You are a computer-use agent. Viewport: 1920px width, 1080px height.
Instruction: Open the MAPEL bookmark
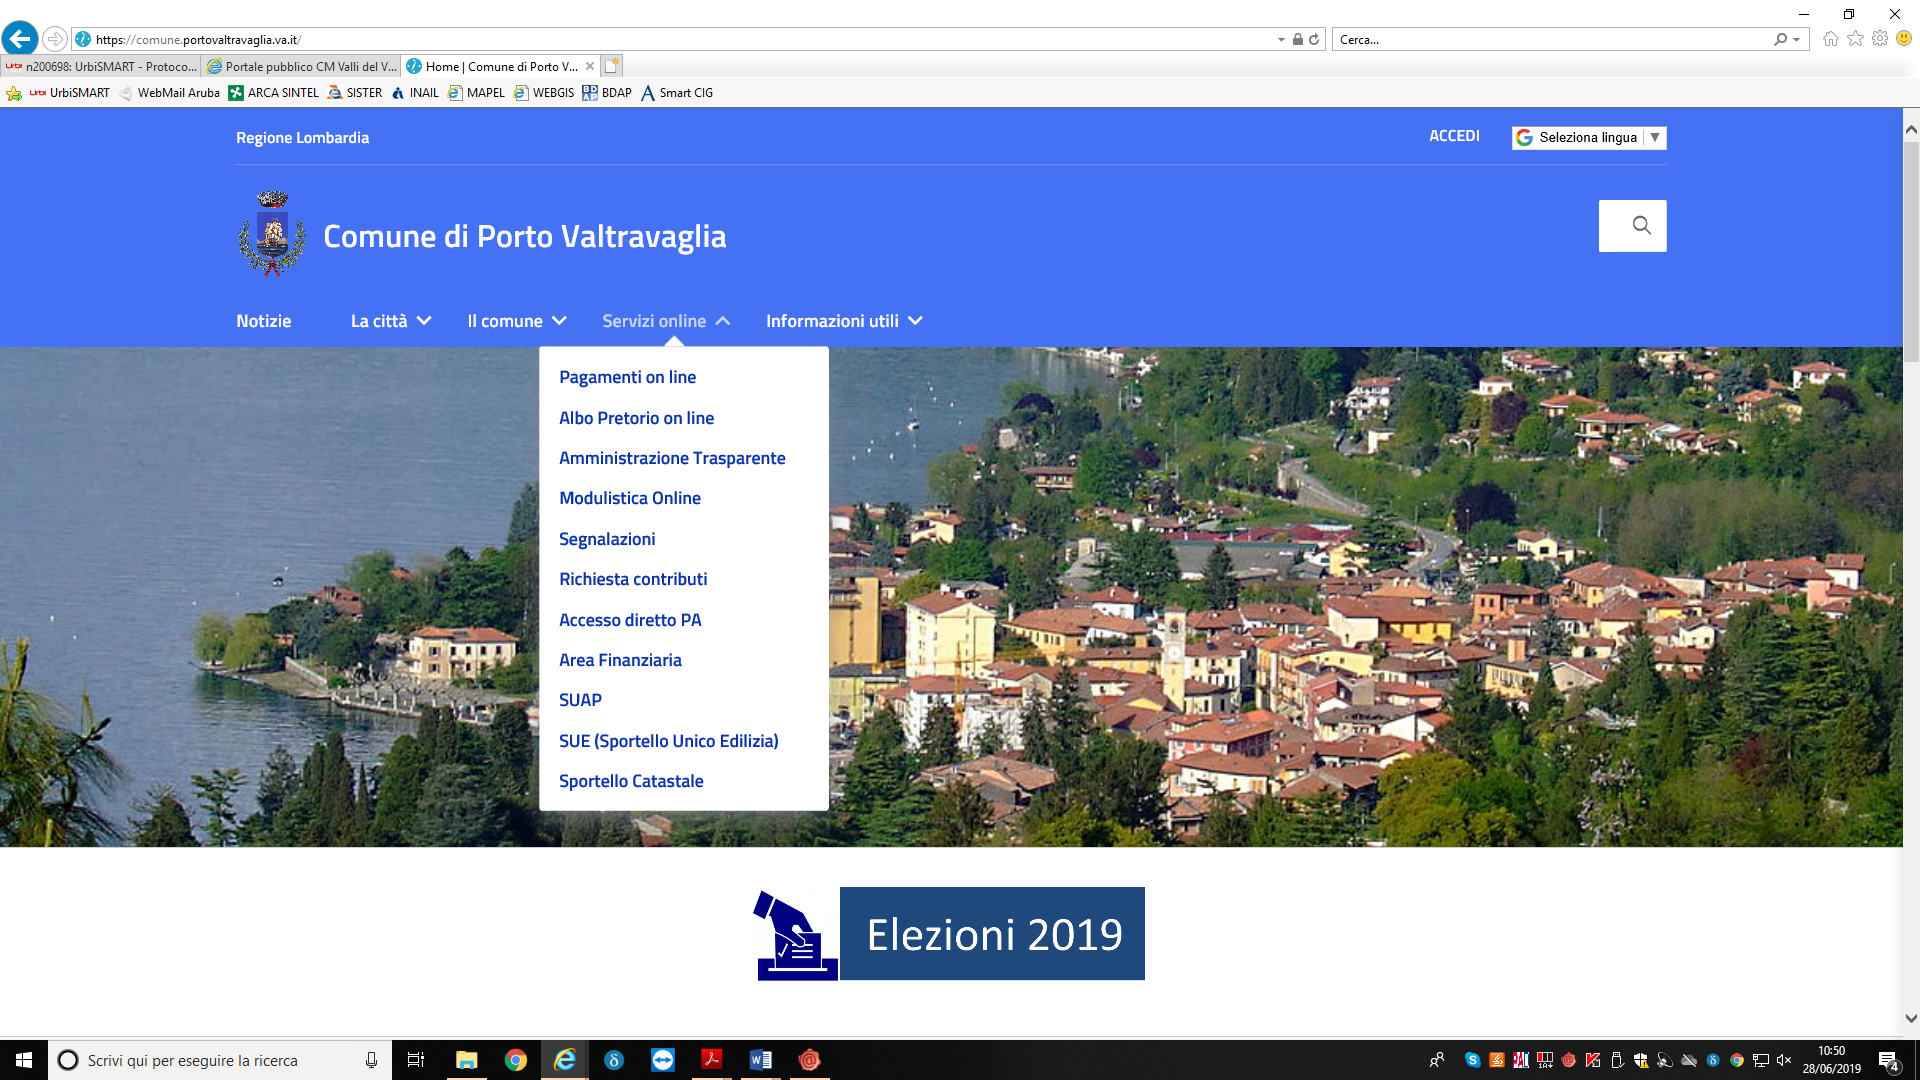(x=476, y=93)
